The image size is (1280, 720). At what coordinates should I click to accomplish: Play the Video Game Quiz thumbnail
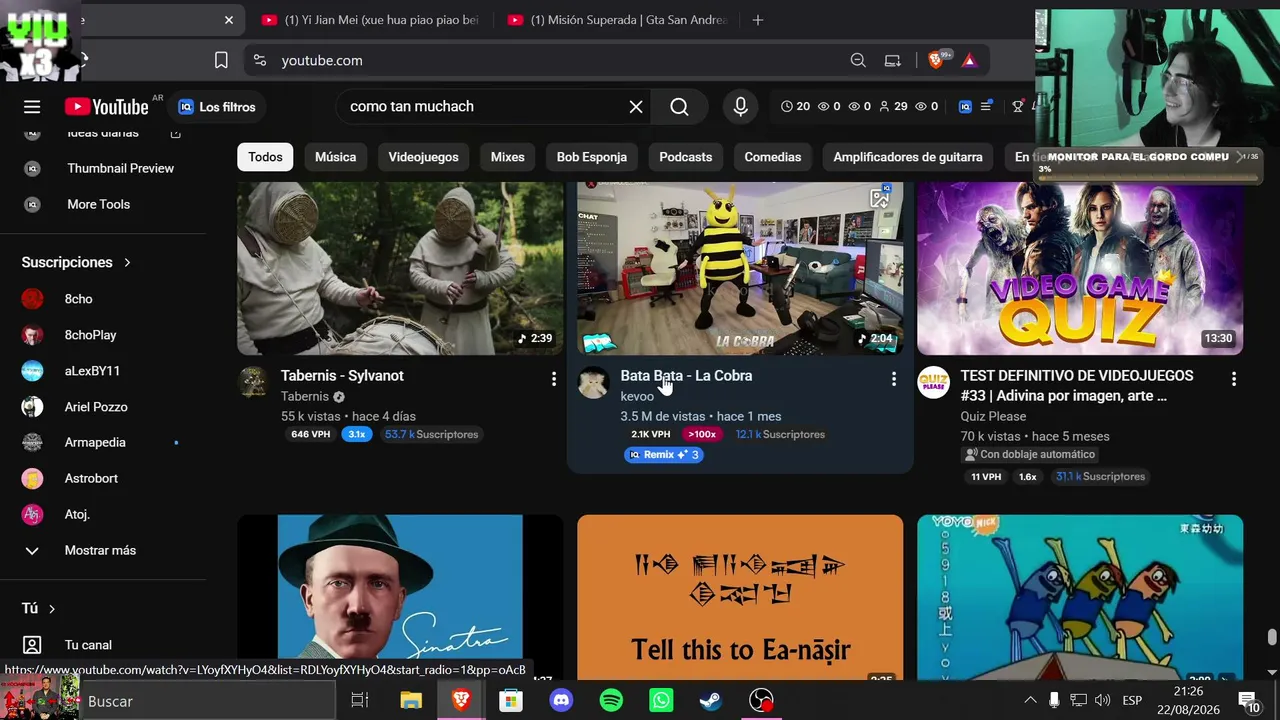point(1080,268)
